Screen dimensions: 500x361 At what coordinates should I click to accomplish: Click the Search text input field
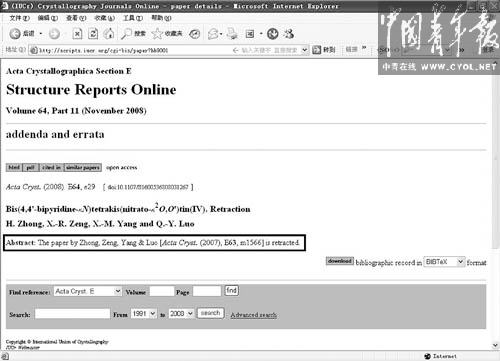pos(72,314)
